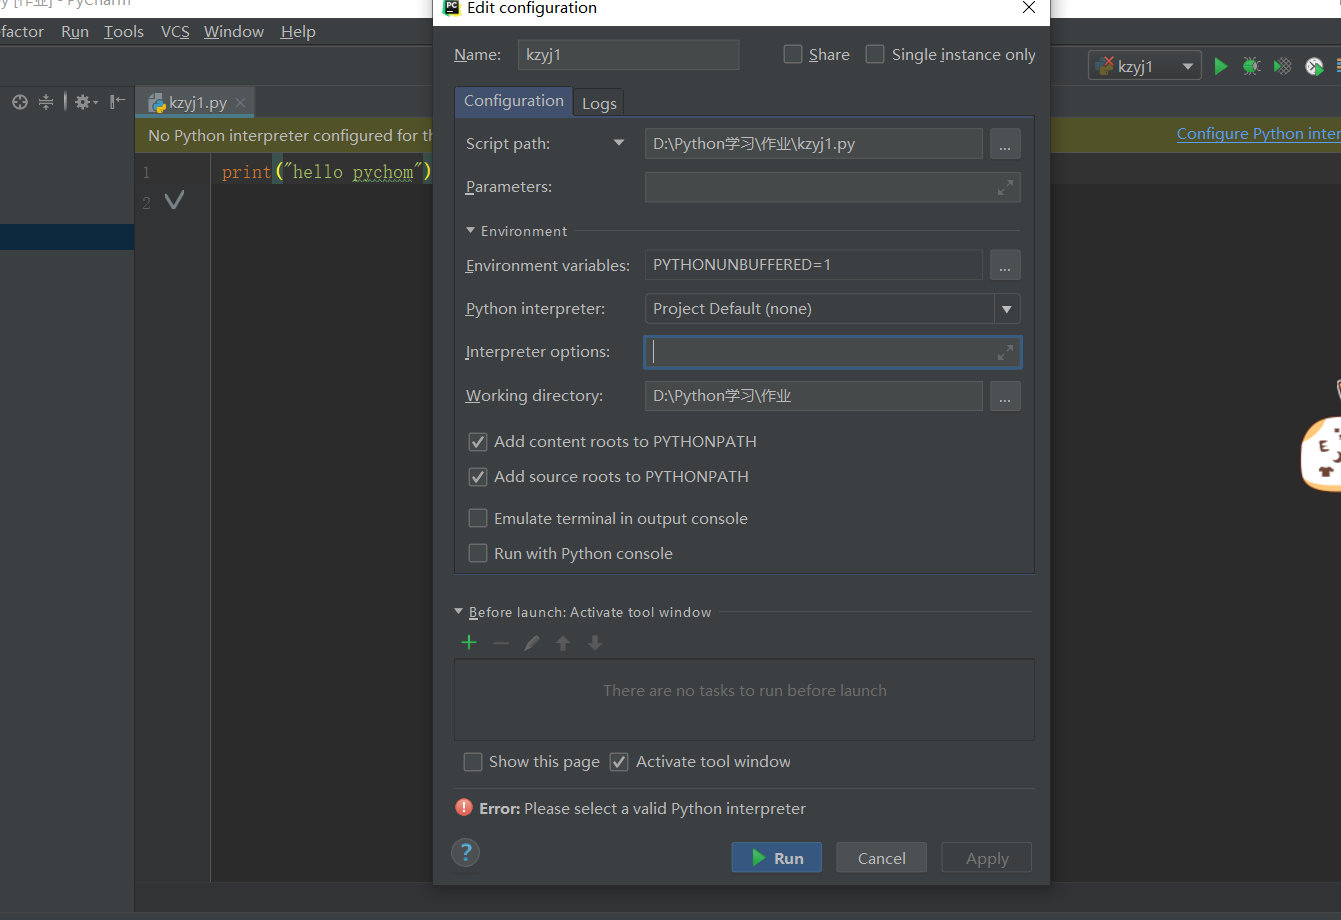The width and height of the screenshot is (1341, 920).
Task: Switch to the Logs tab
Action: pyautogui.click(x=599, y=103)
